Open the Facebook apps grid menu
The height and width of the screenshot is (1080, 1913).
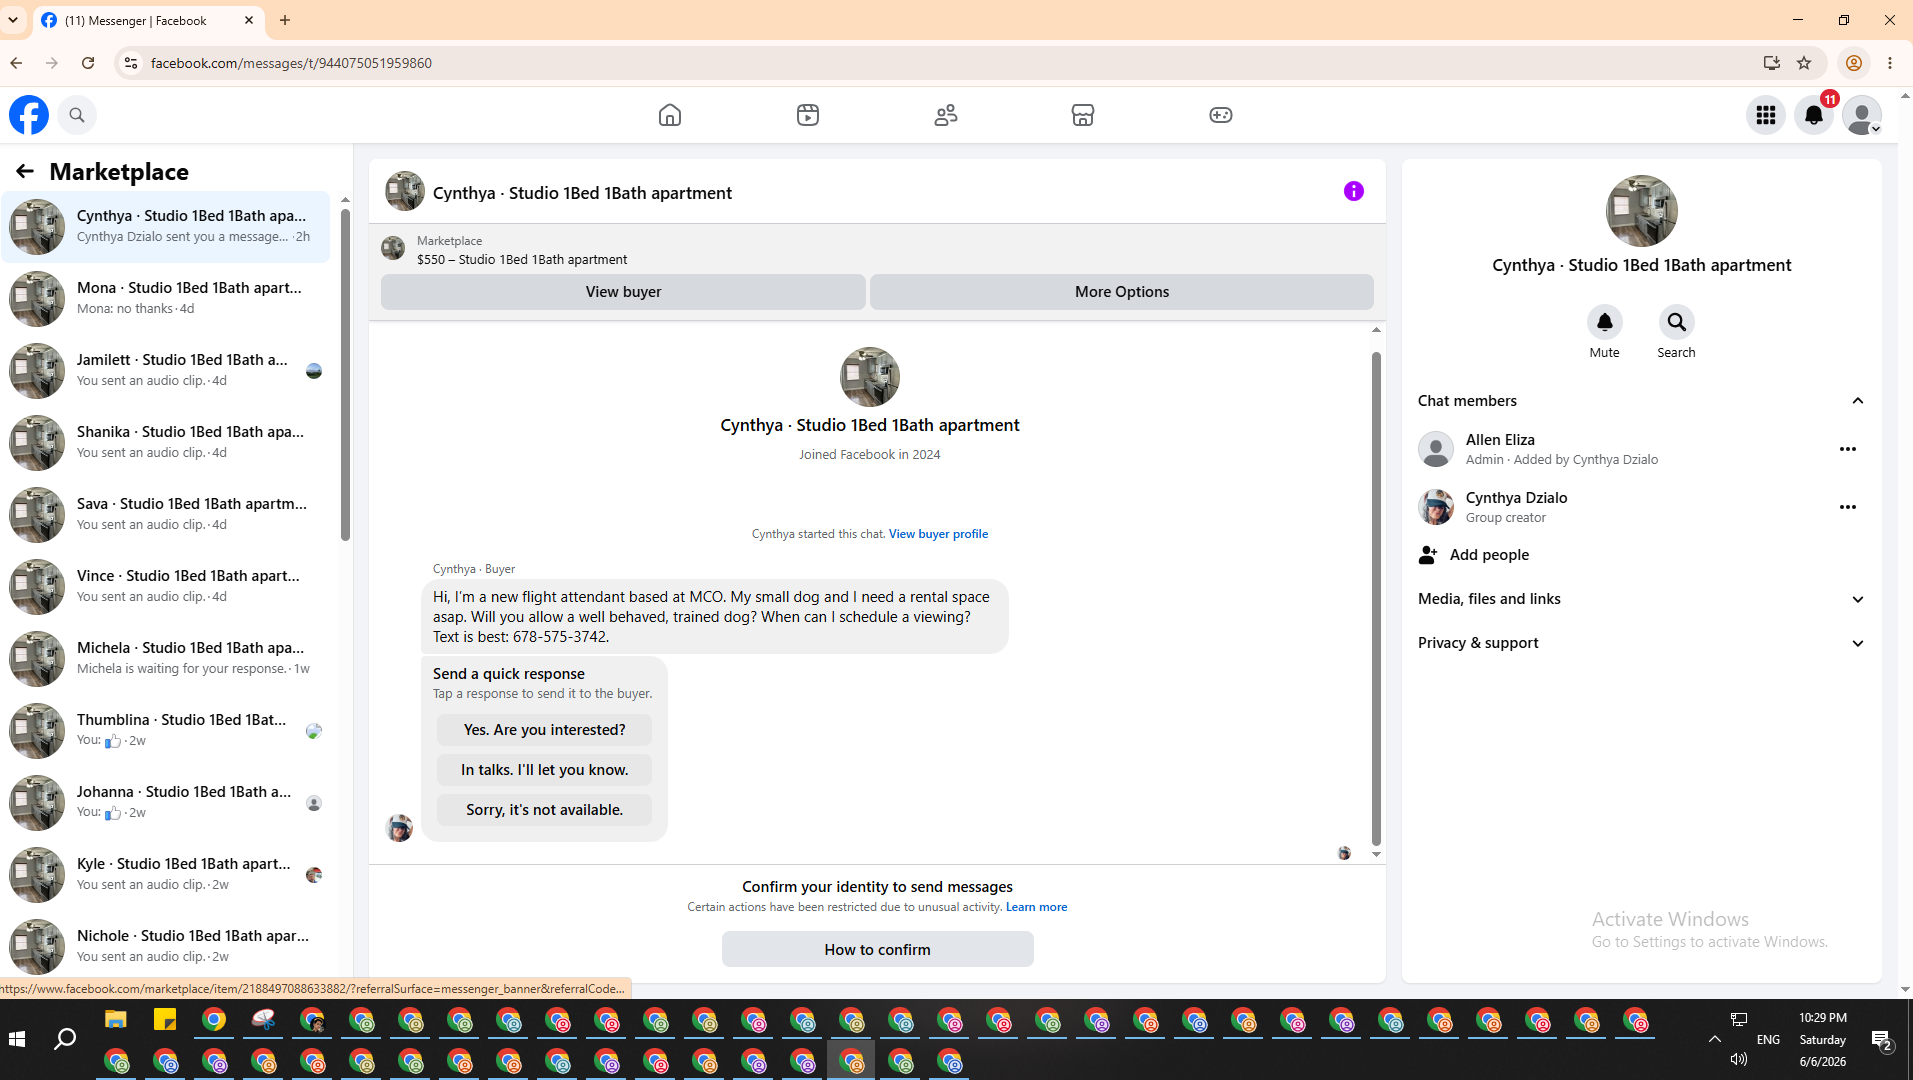tap(1766, 115)
